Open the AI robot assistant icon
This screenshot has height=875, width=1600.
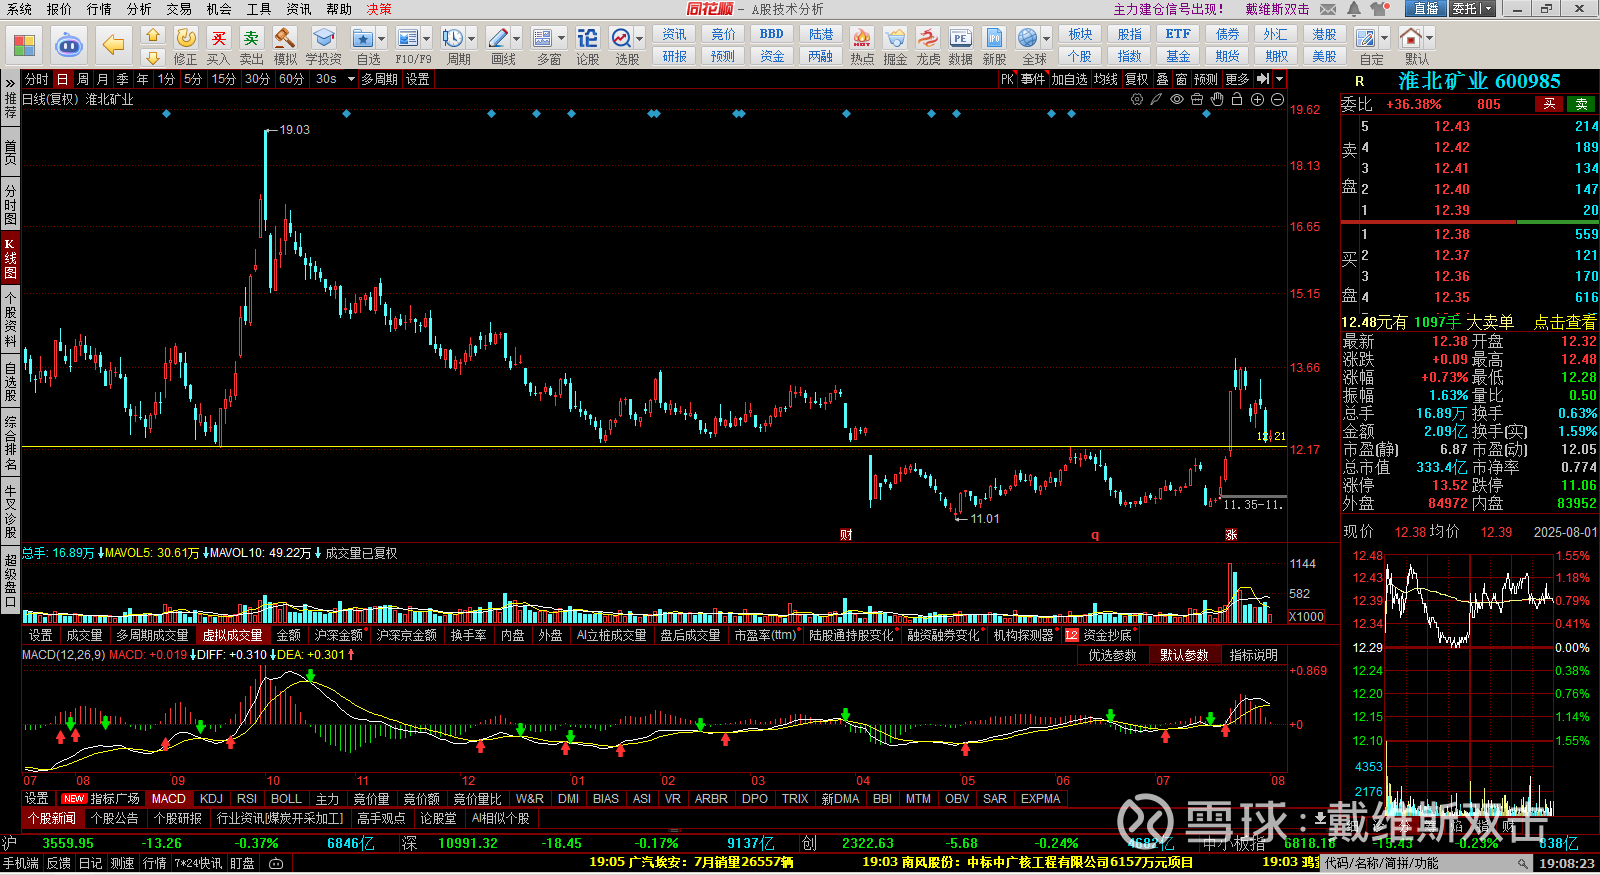click(68, 45)
